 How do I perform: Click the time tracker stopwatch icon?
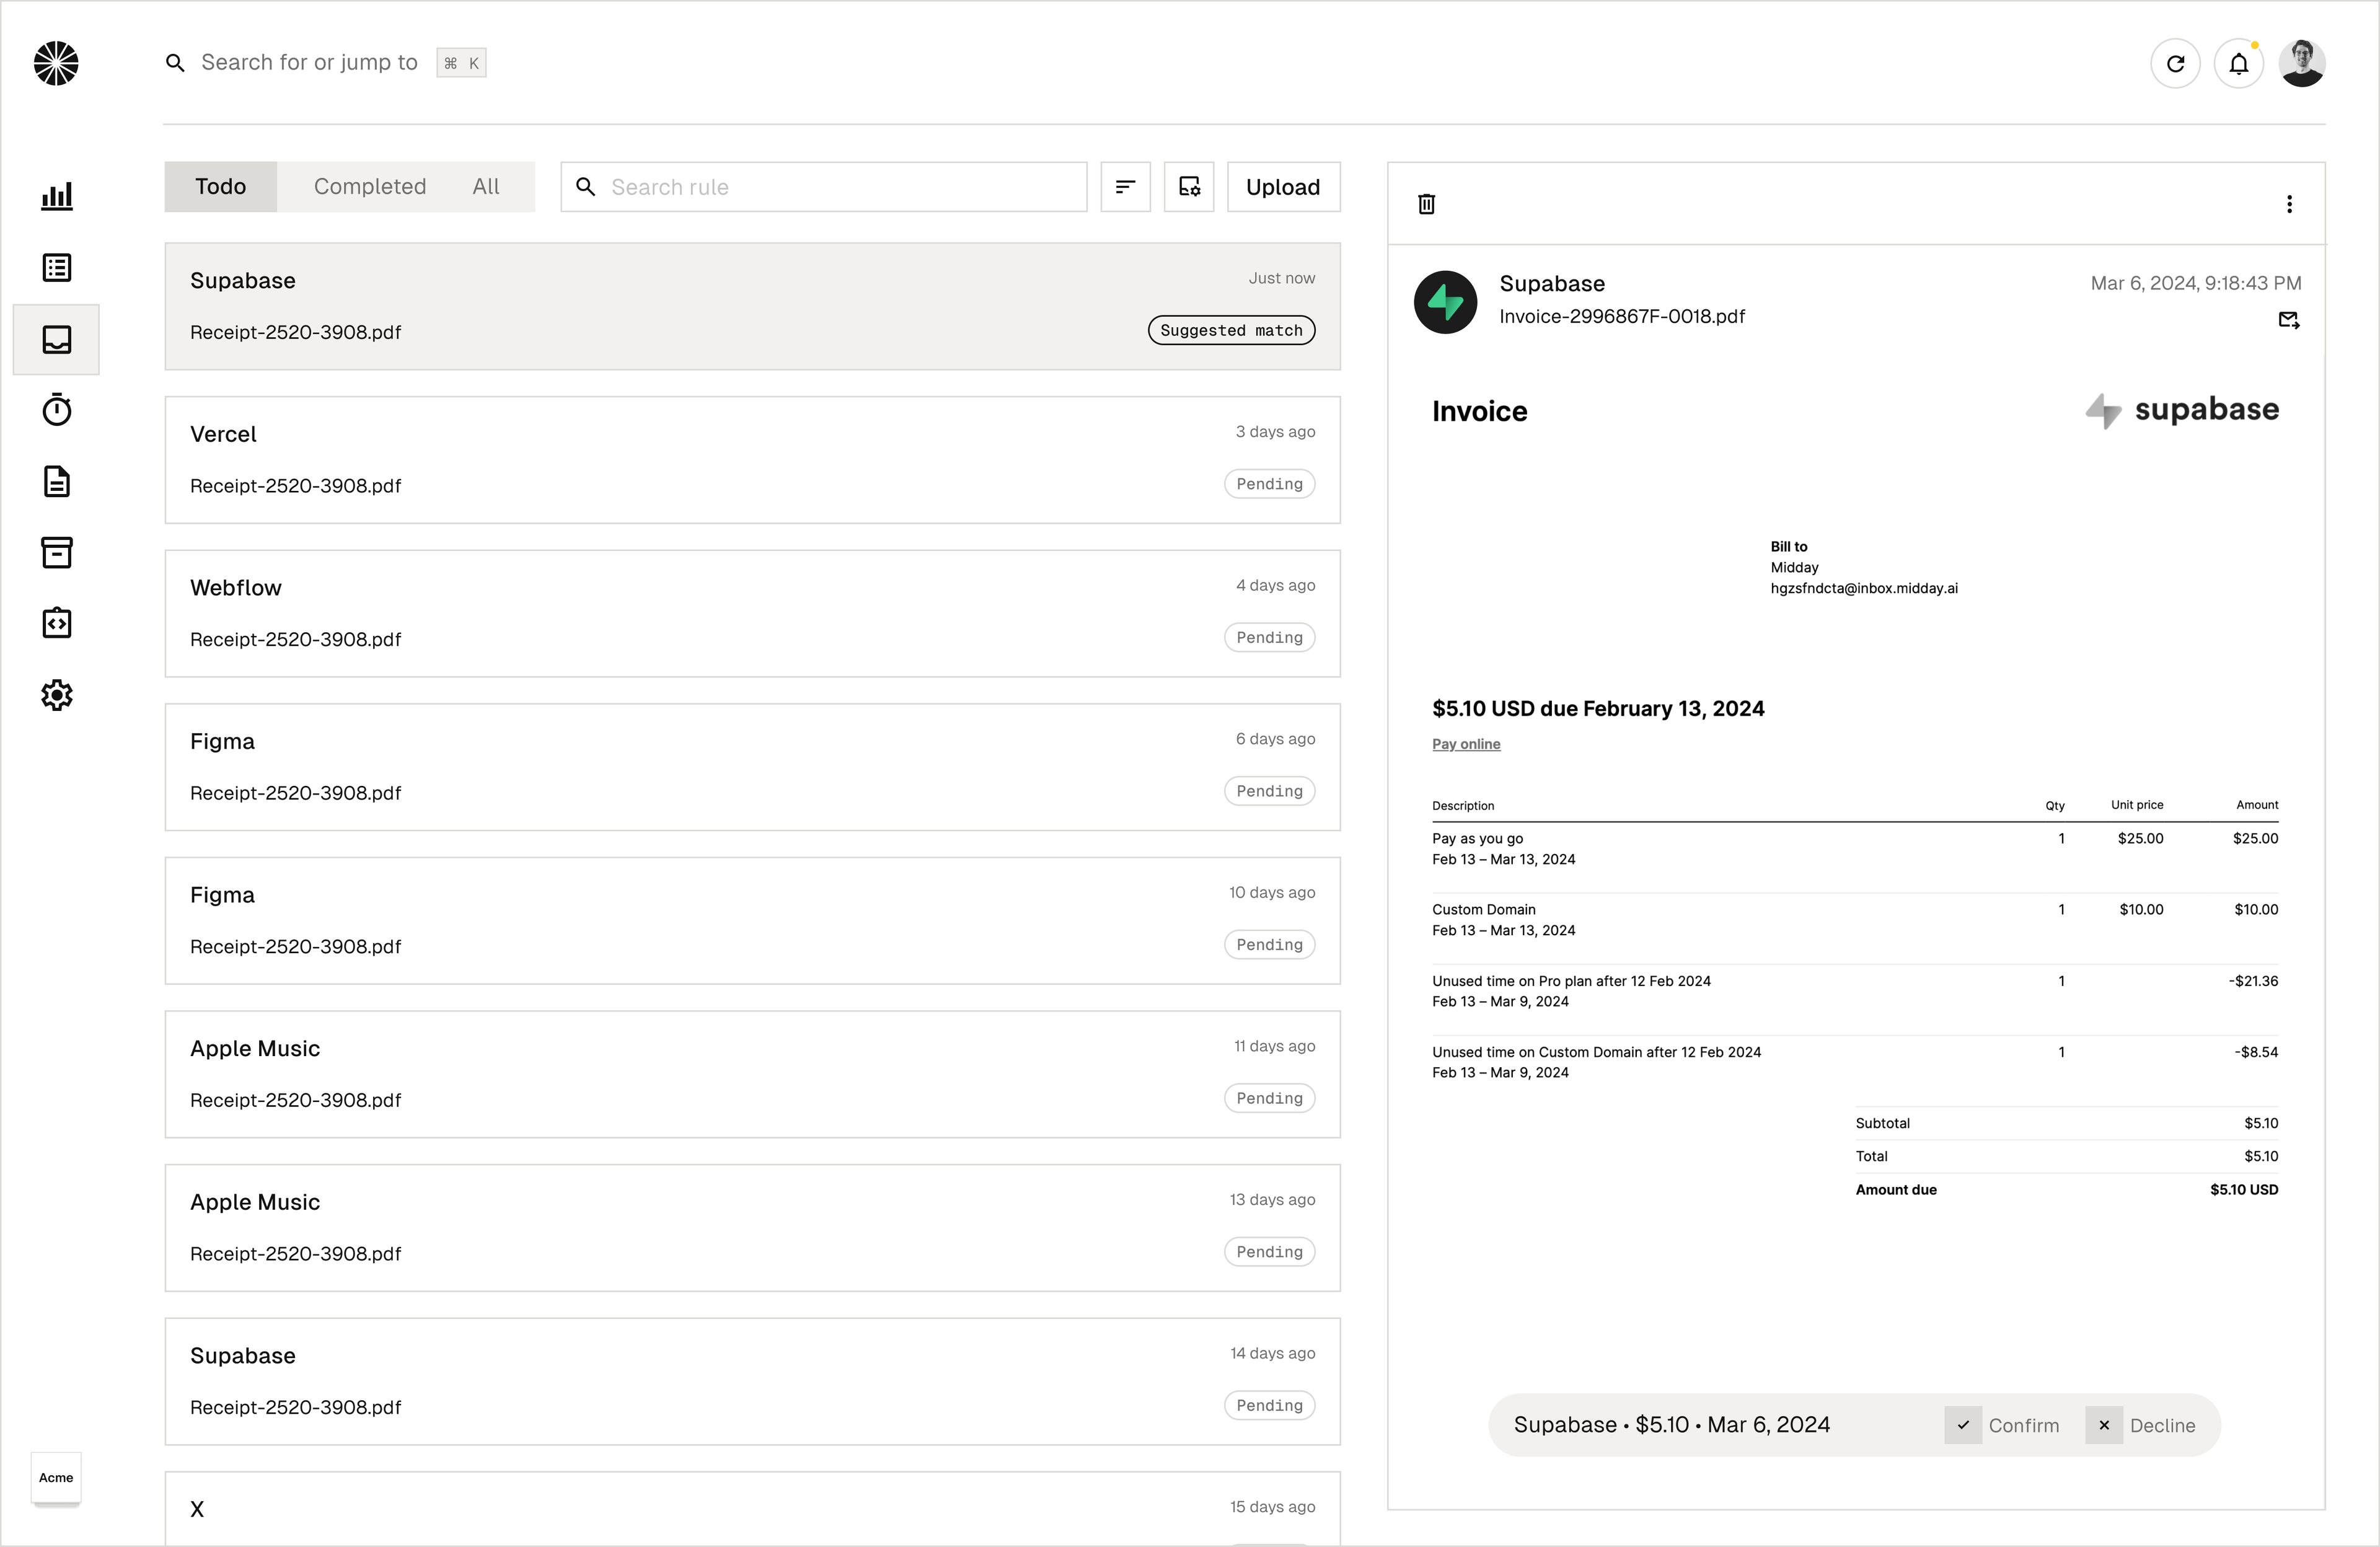point(57,410)
